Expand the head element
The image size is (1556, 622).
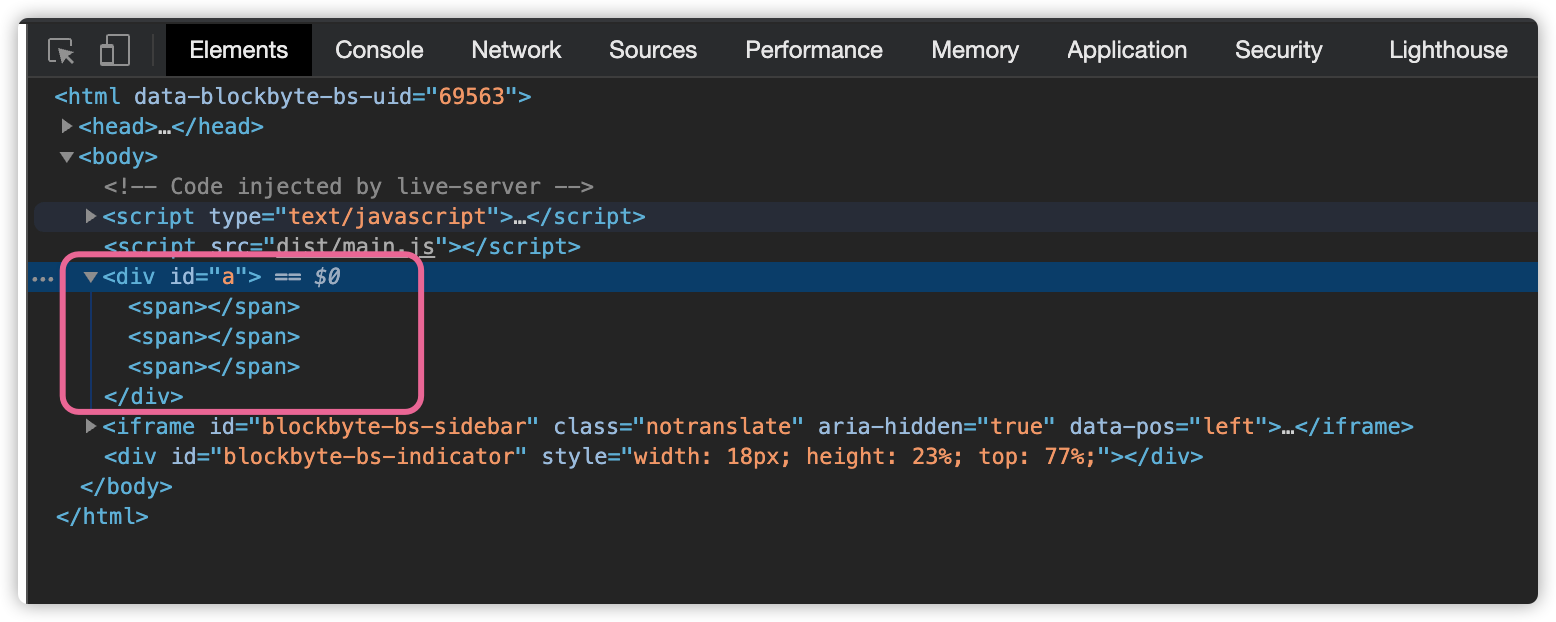67,126
